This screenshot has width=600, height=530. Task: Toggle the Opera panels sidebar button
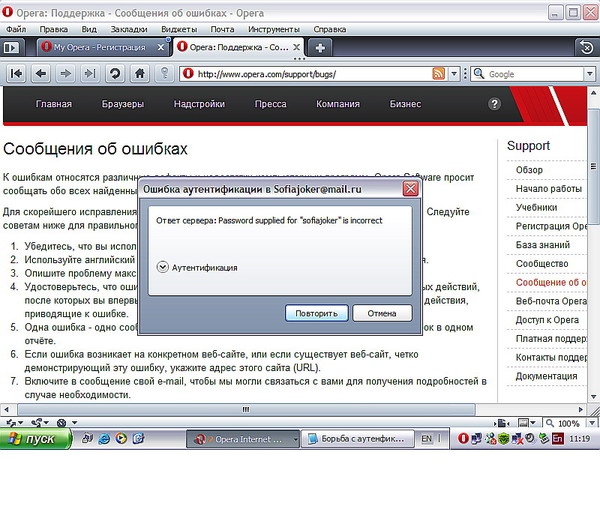[12, 47]
